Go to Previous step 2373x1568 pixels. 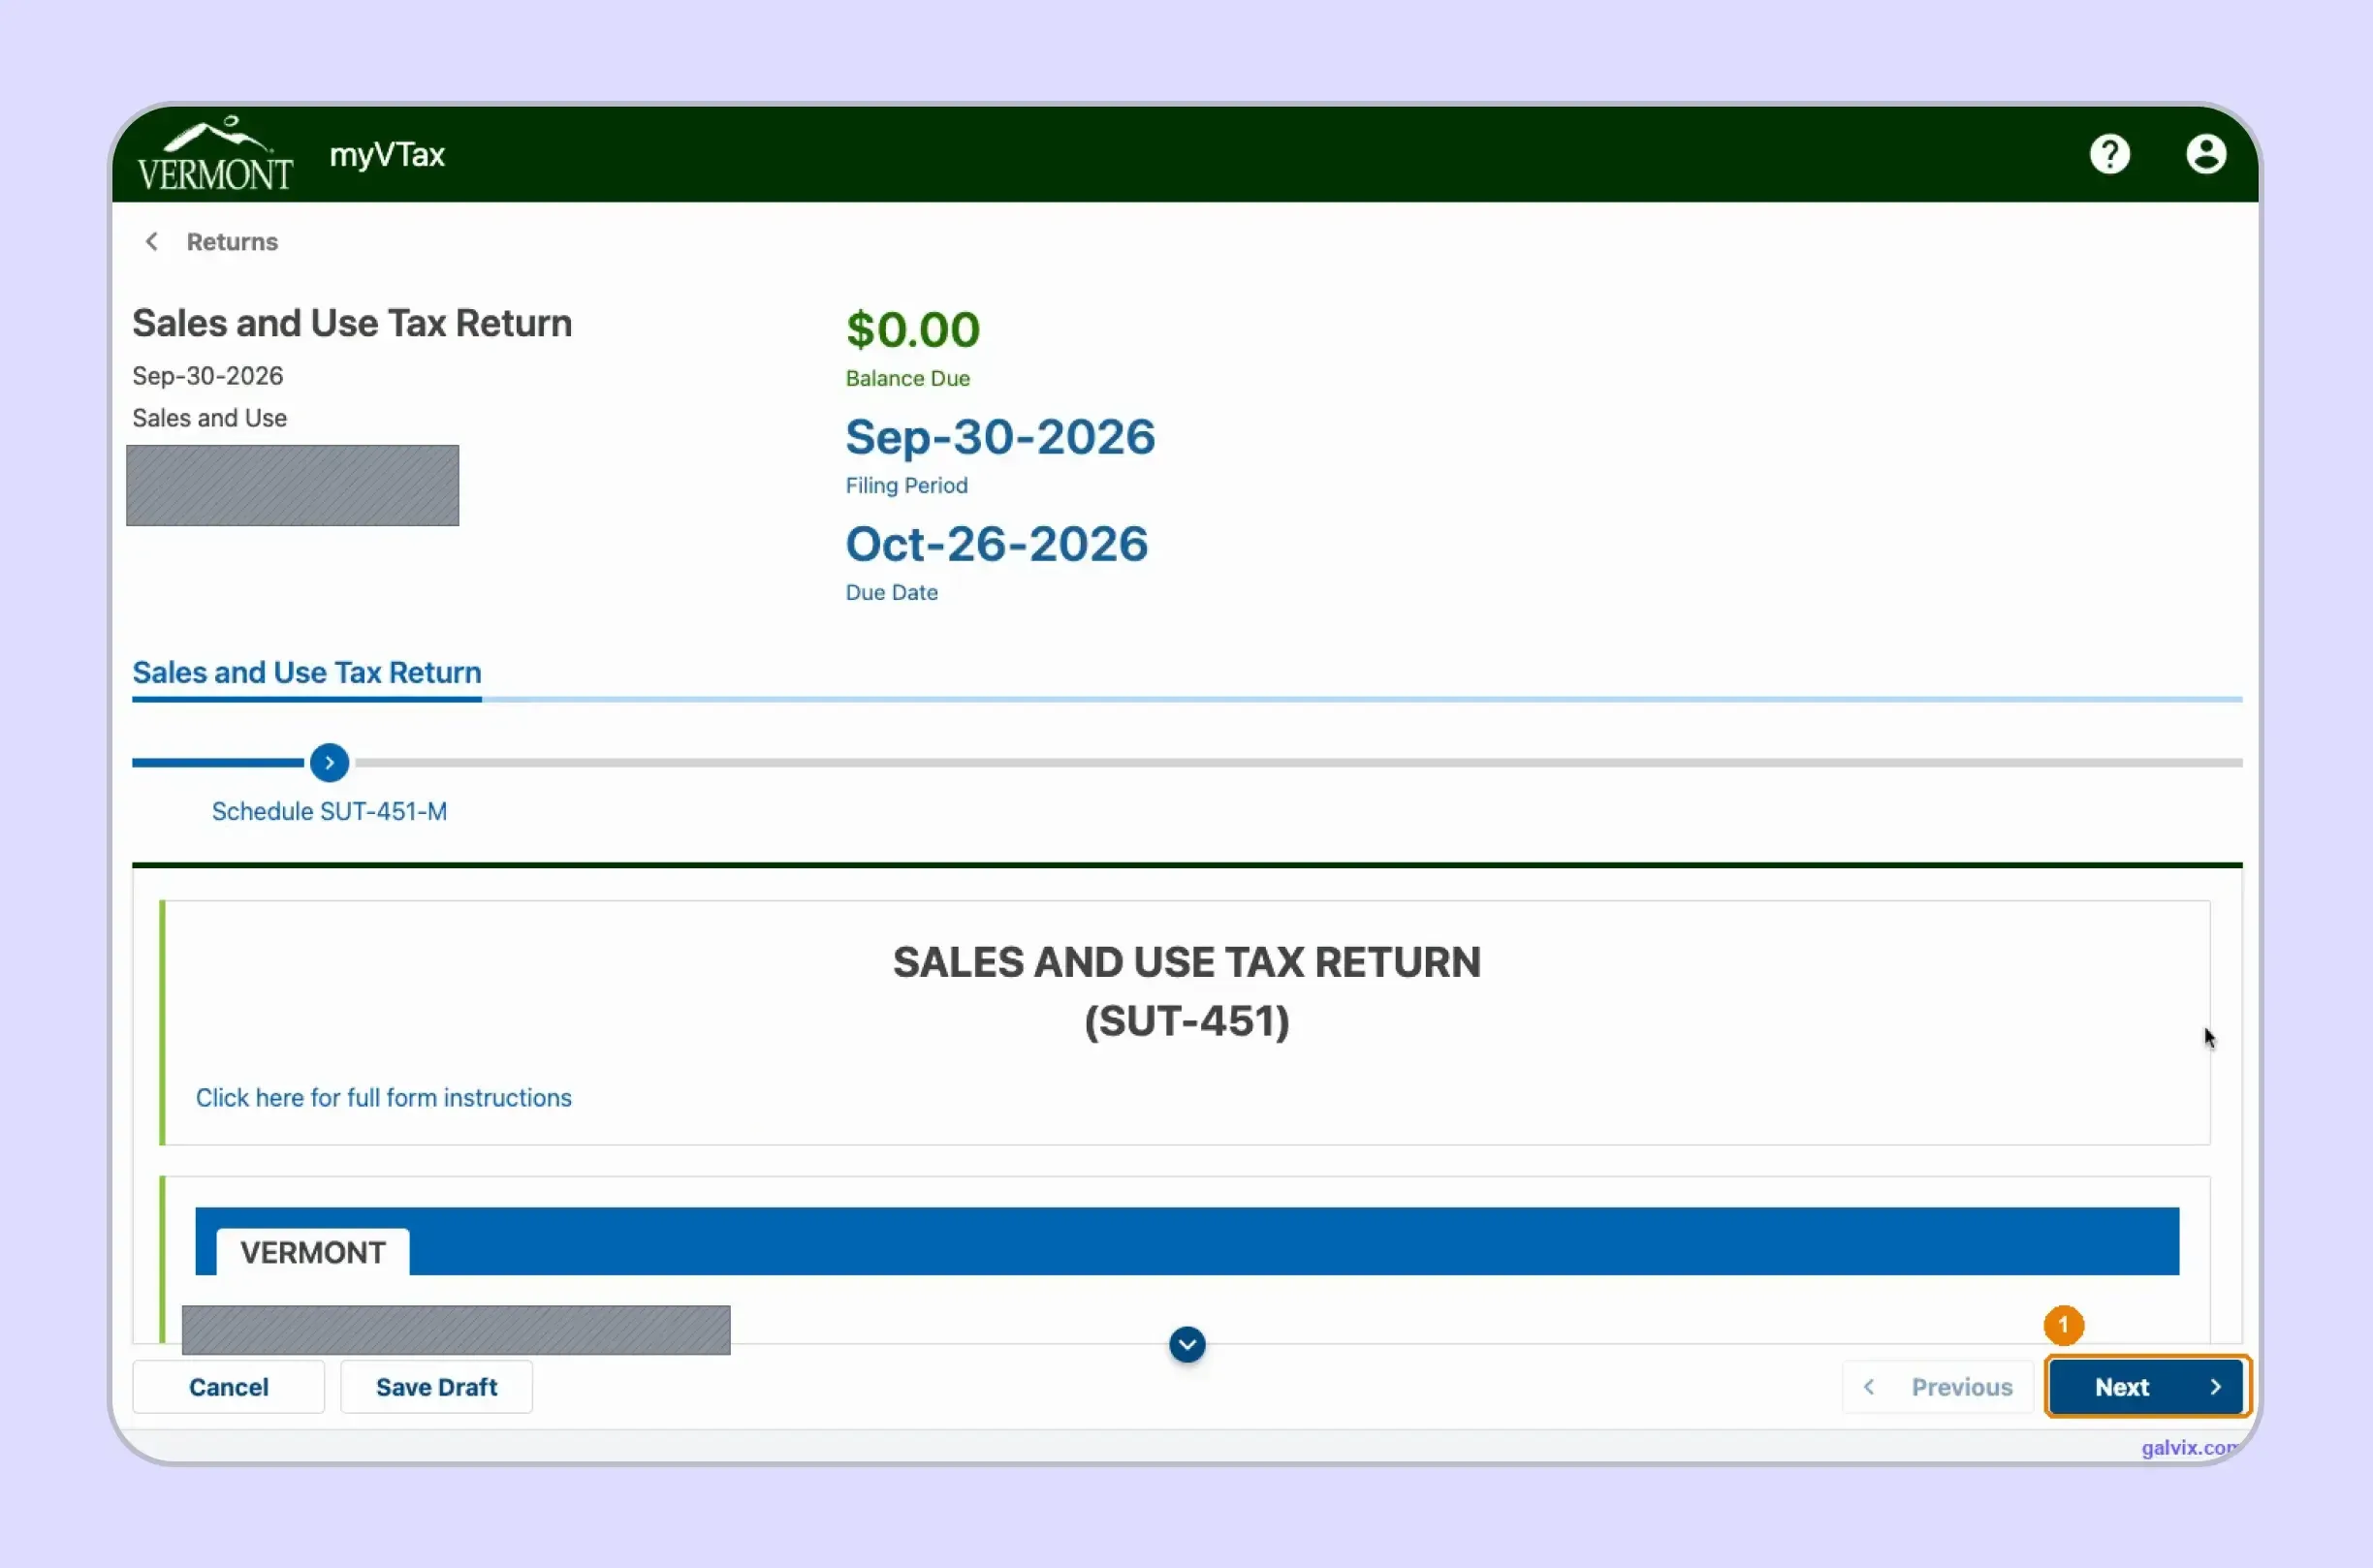[x=1938, y=1386]
